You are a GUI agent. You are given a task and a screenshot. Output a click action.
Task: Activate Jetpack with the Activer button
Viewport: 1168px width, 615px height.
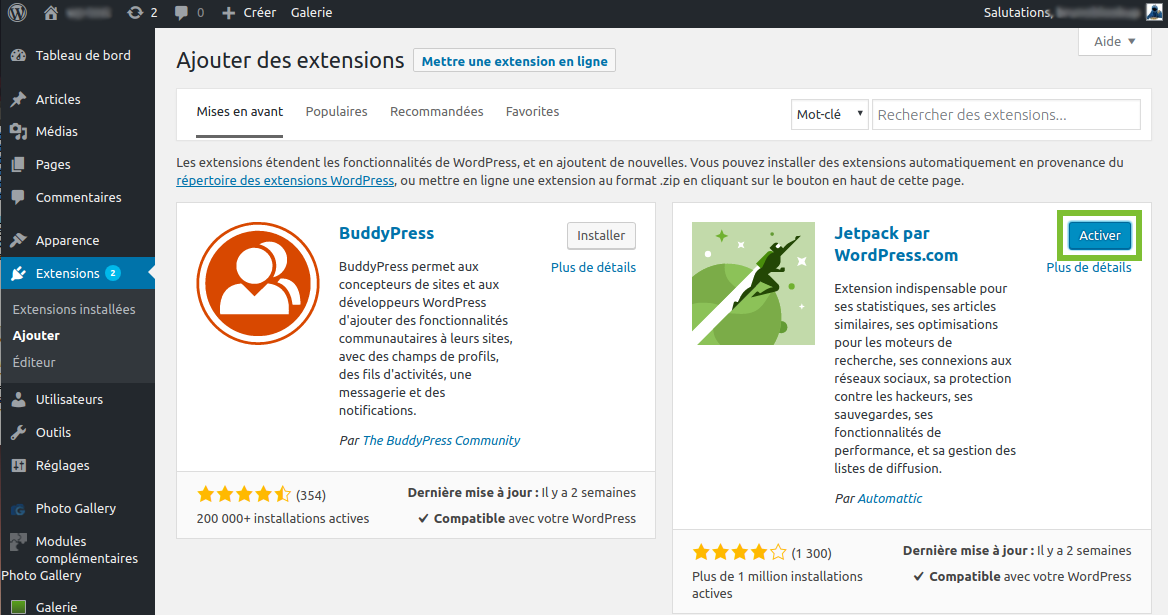coord(1099,236)
